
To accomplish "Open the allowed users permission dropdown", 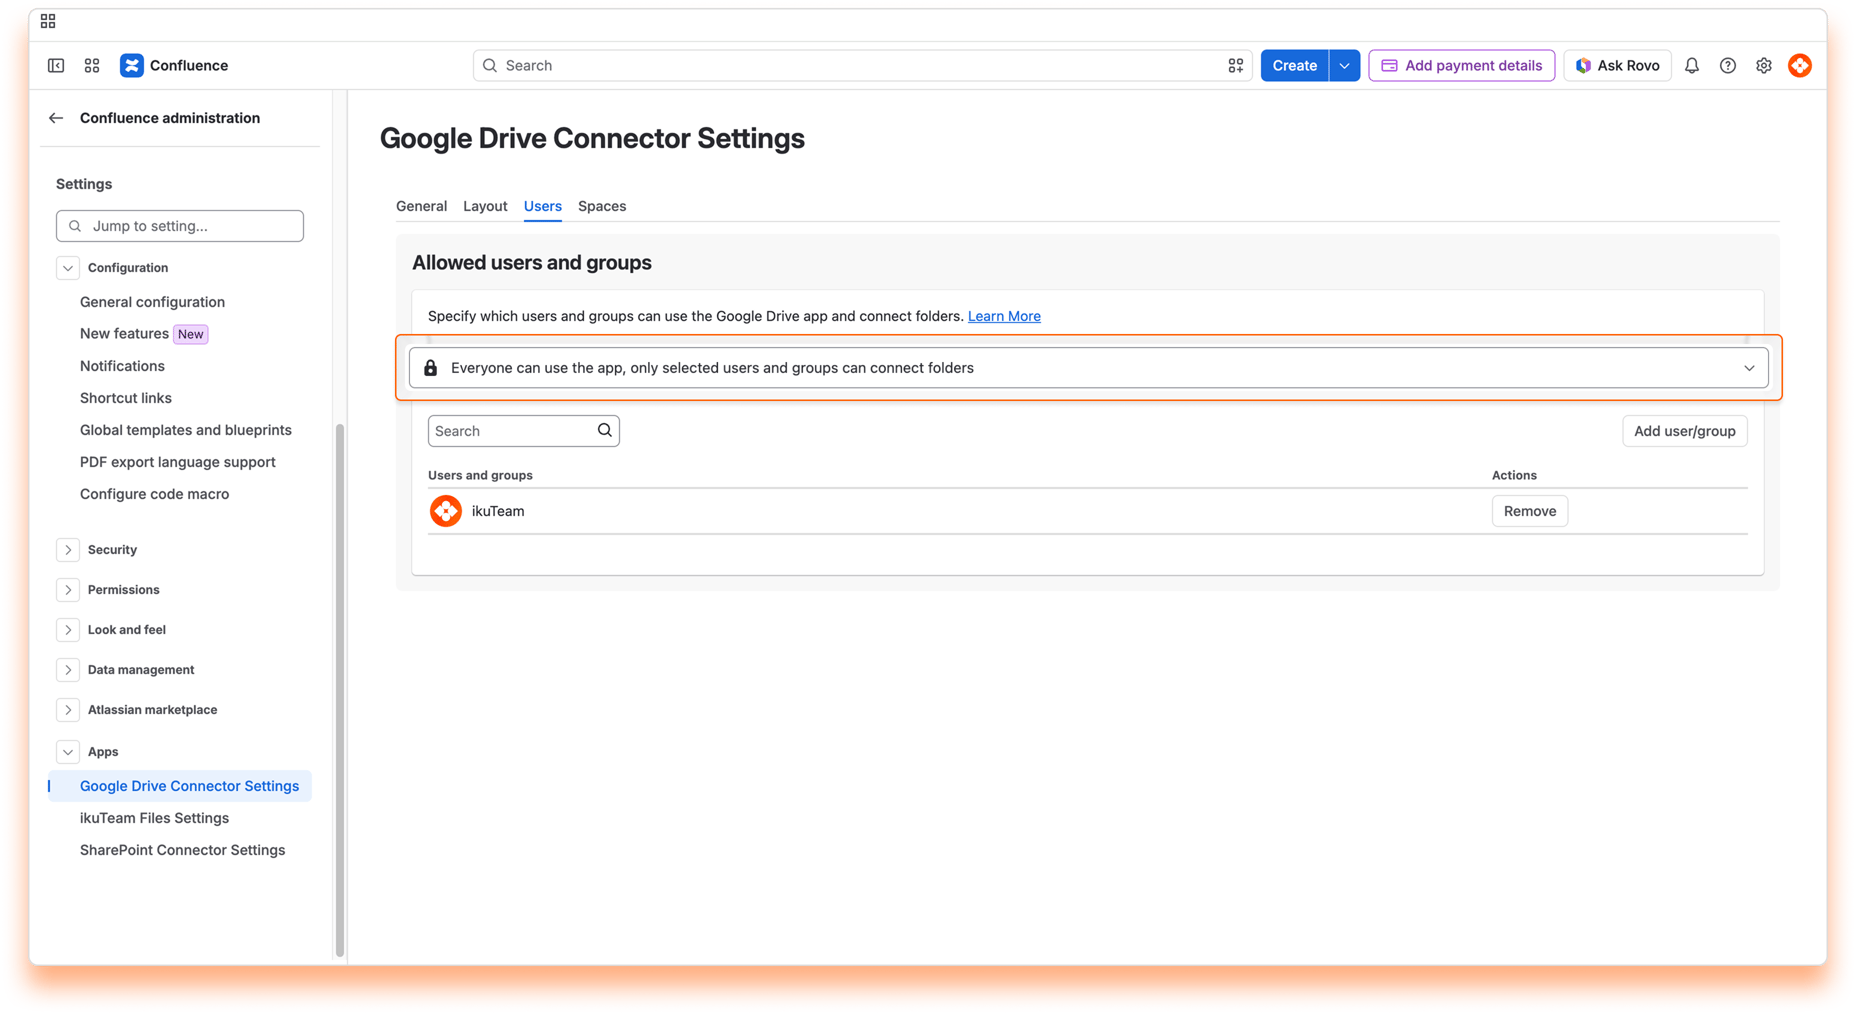I will click(x=1088, y=368).
